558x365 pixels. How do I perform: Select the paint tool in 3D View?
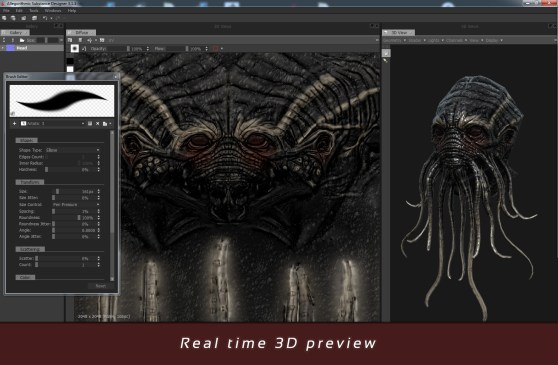click(386, 53)
